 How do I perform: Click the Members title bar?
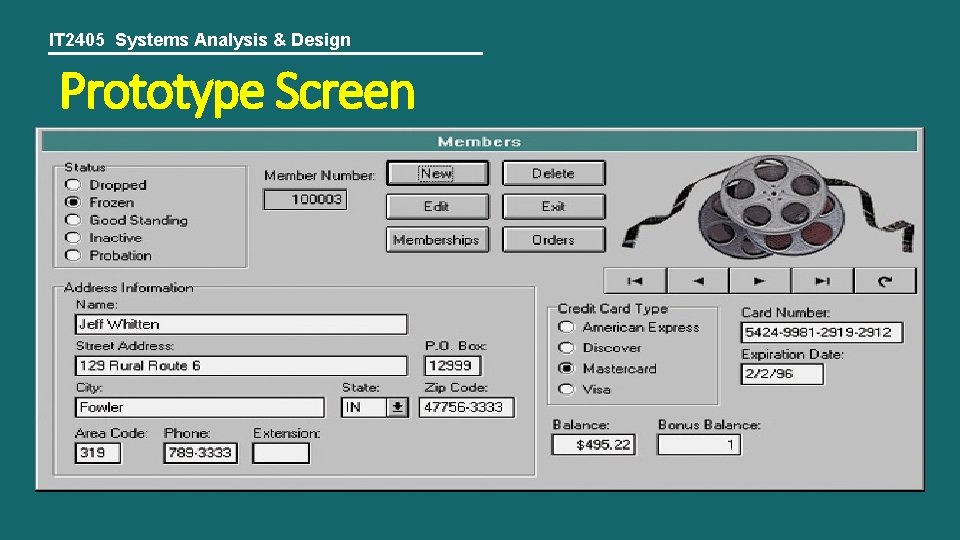click(479, 141)
